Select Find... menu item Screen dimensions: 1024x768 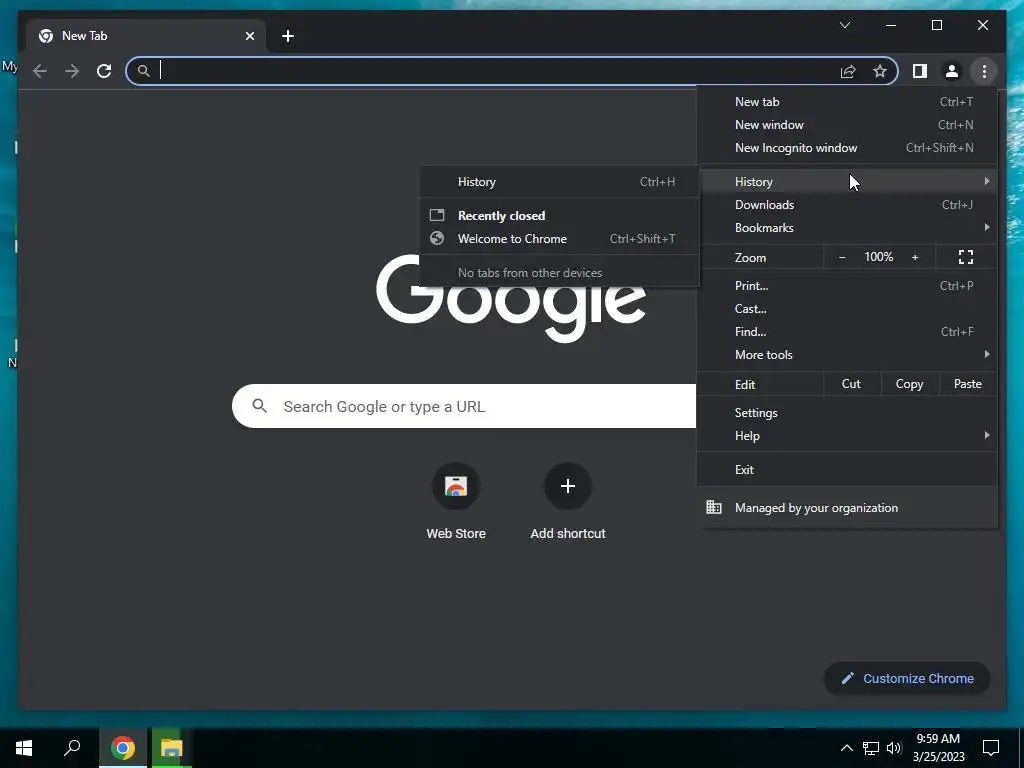pyautogui.click(x=847, y=332)
